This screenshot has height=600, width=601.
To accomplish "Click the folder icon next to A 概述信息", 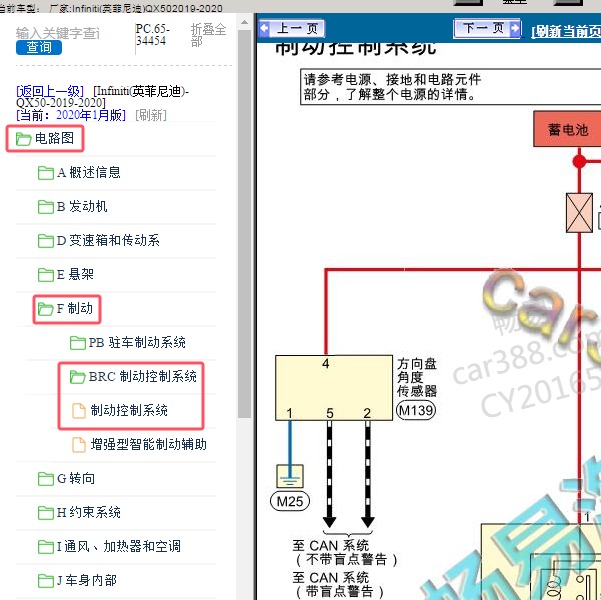I will pyautogui.click(x=46, y=173).
